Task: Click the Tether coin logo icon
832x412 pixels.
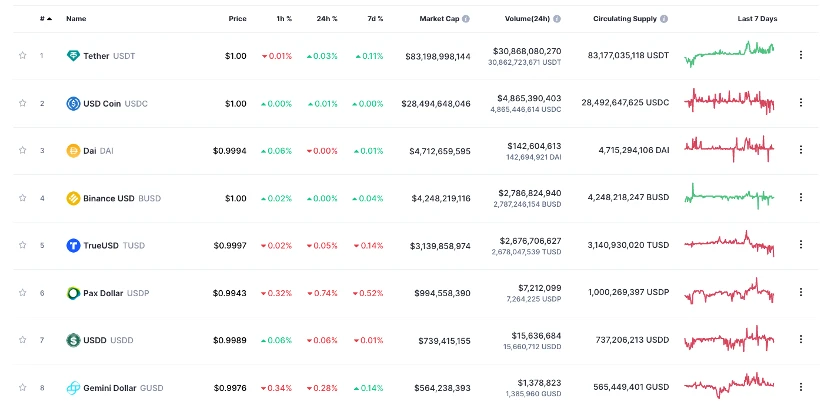Action: 73,56
